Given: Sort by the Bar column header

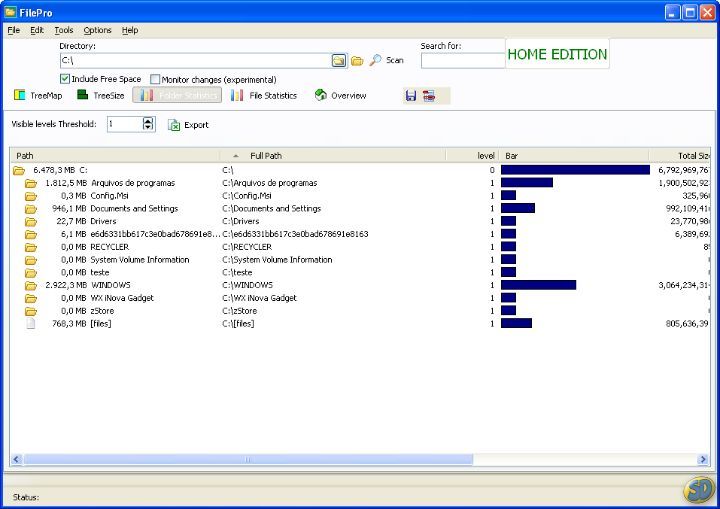Looking at the screenshot, I should pos(574,156).
